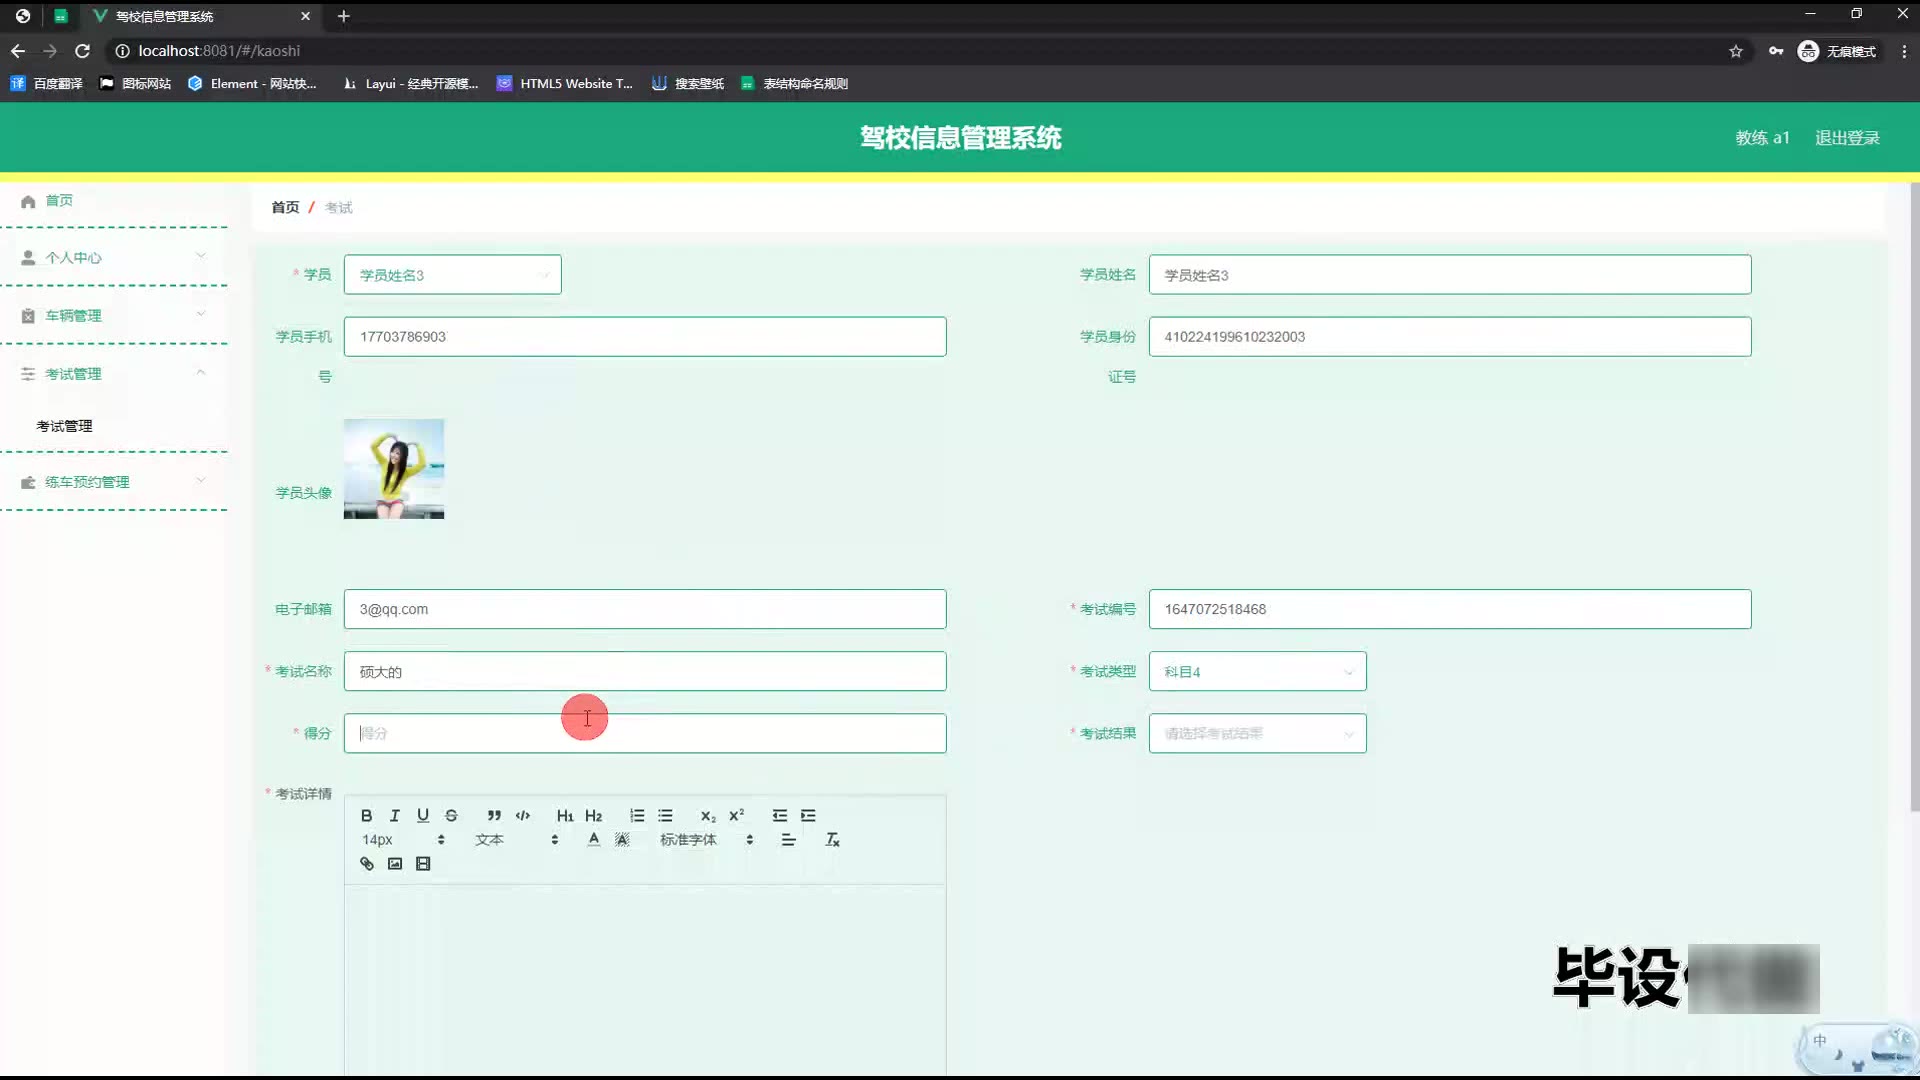Apply superscript formatting
The width and height of the screenshot is (1920, 1080).
[736, 816]
